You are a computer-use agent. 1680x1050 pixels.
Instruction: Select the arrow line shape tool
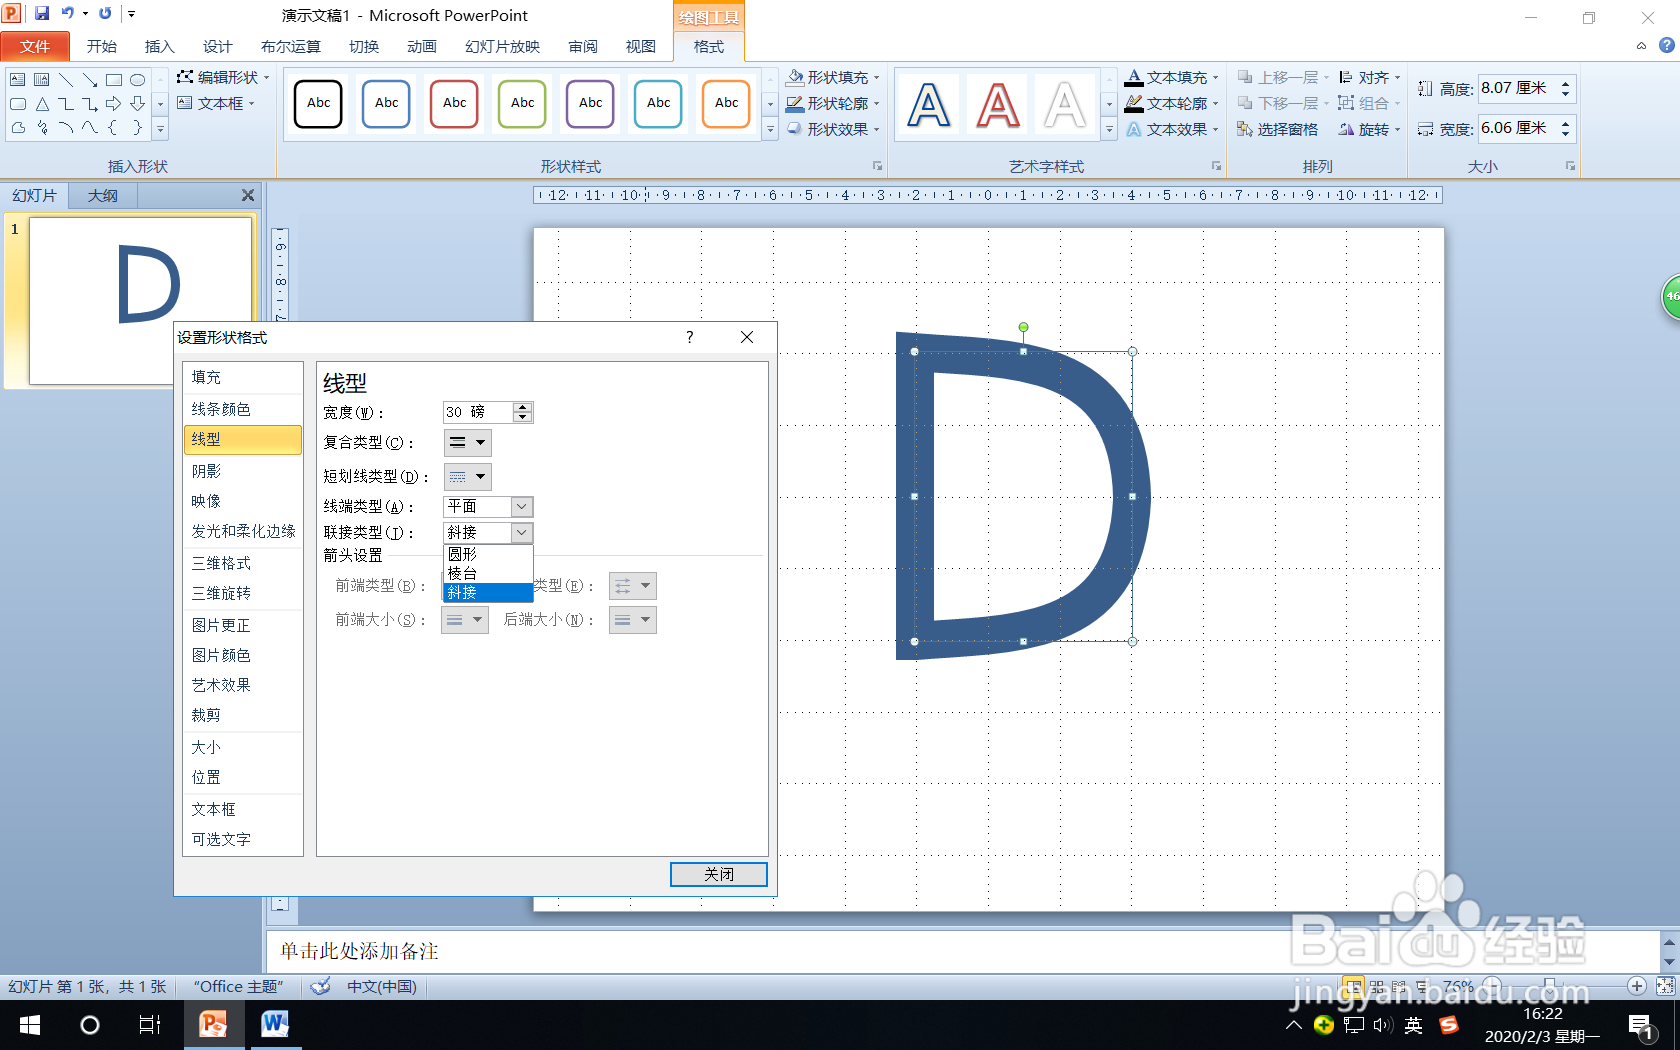click(x=90, y=79)
